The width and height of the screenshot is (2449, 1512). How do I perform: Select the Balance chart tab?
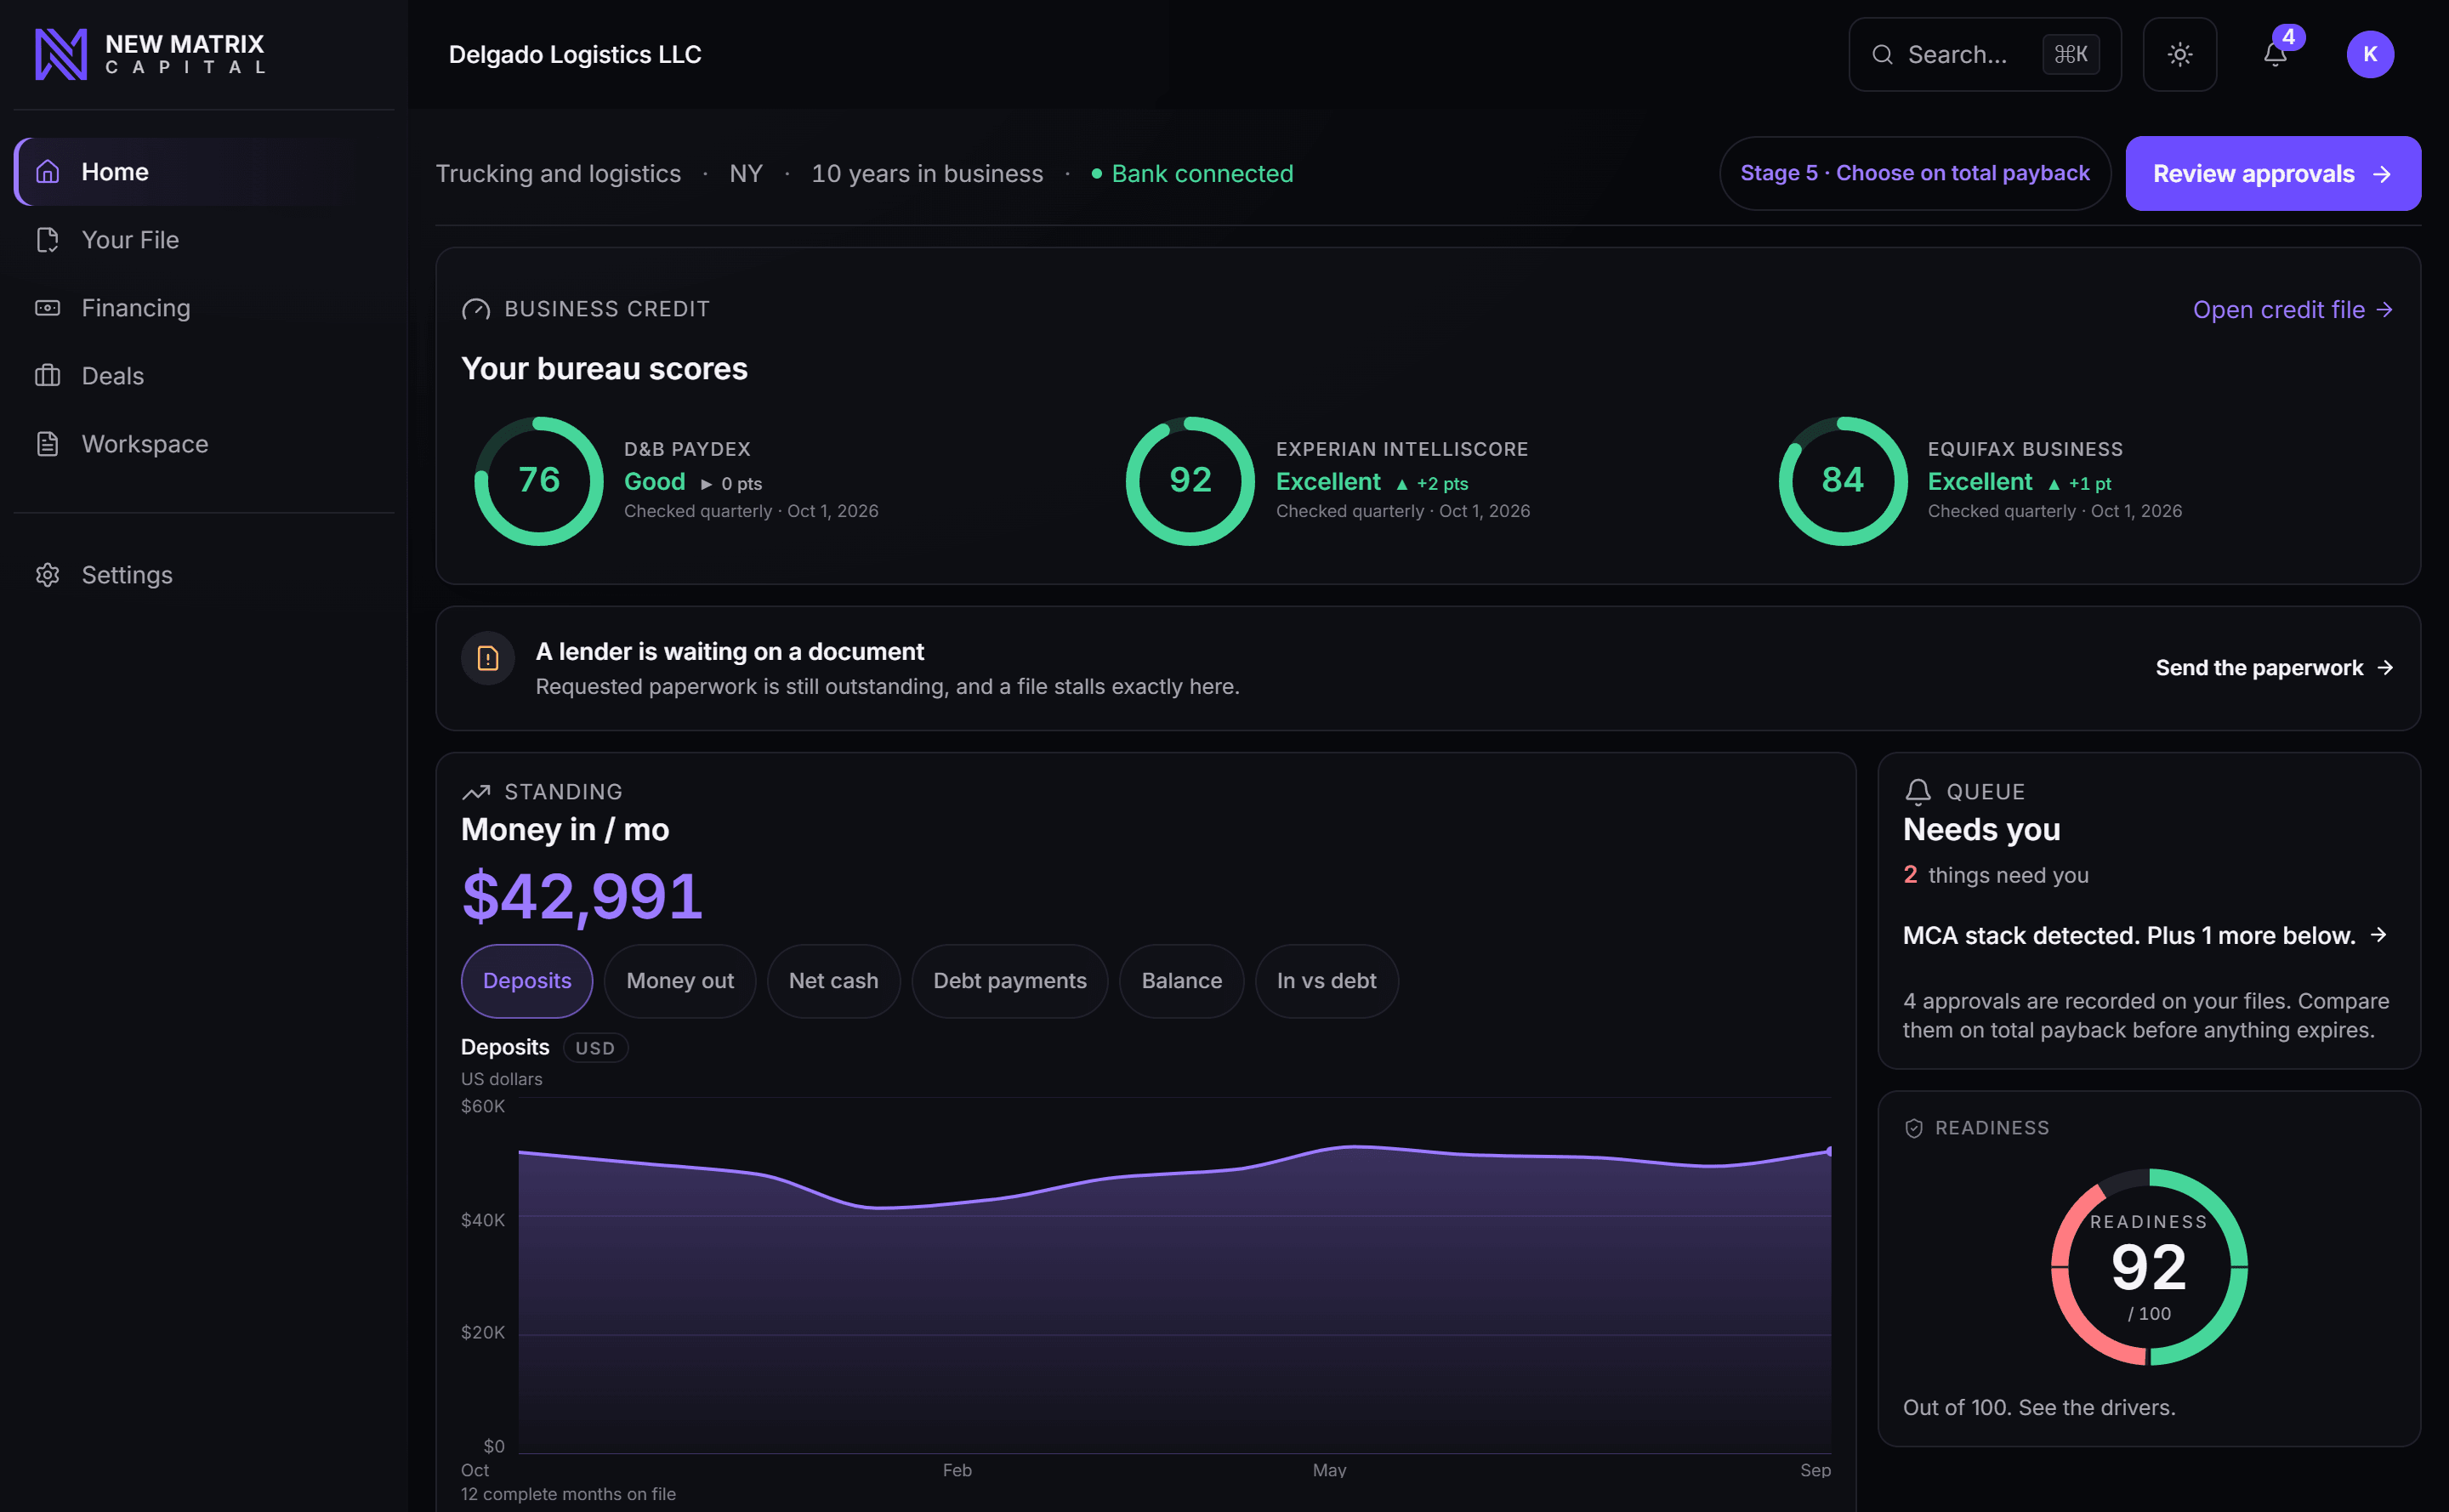[1181, 981]
